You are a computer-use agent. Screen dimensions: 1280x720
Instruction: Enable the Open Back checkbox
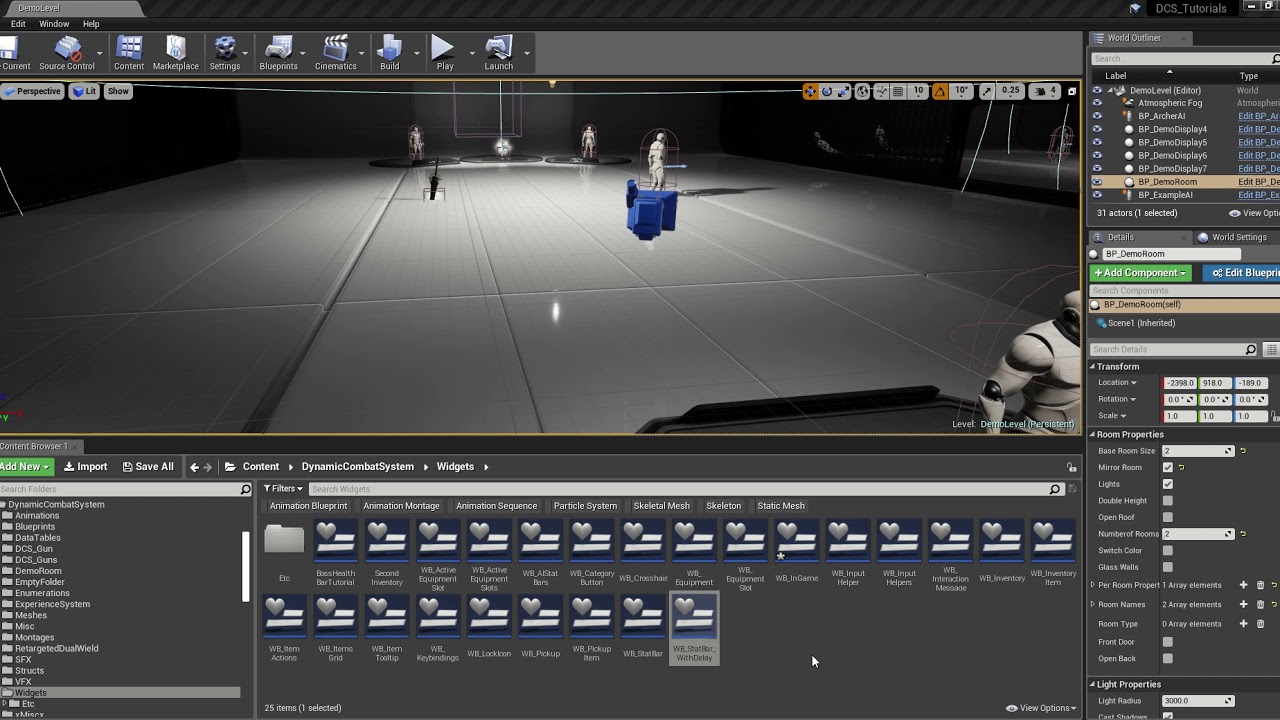(1167, 659)
